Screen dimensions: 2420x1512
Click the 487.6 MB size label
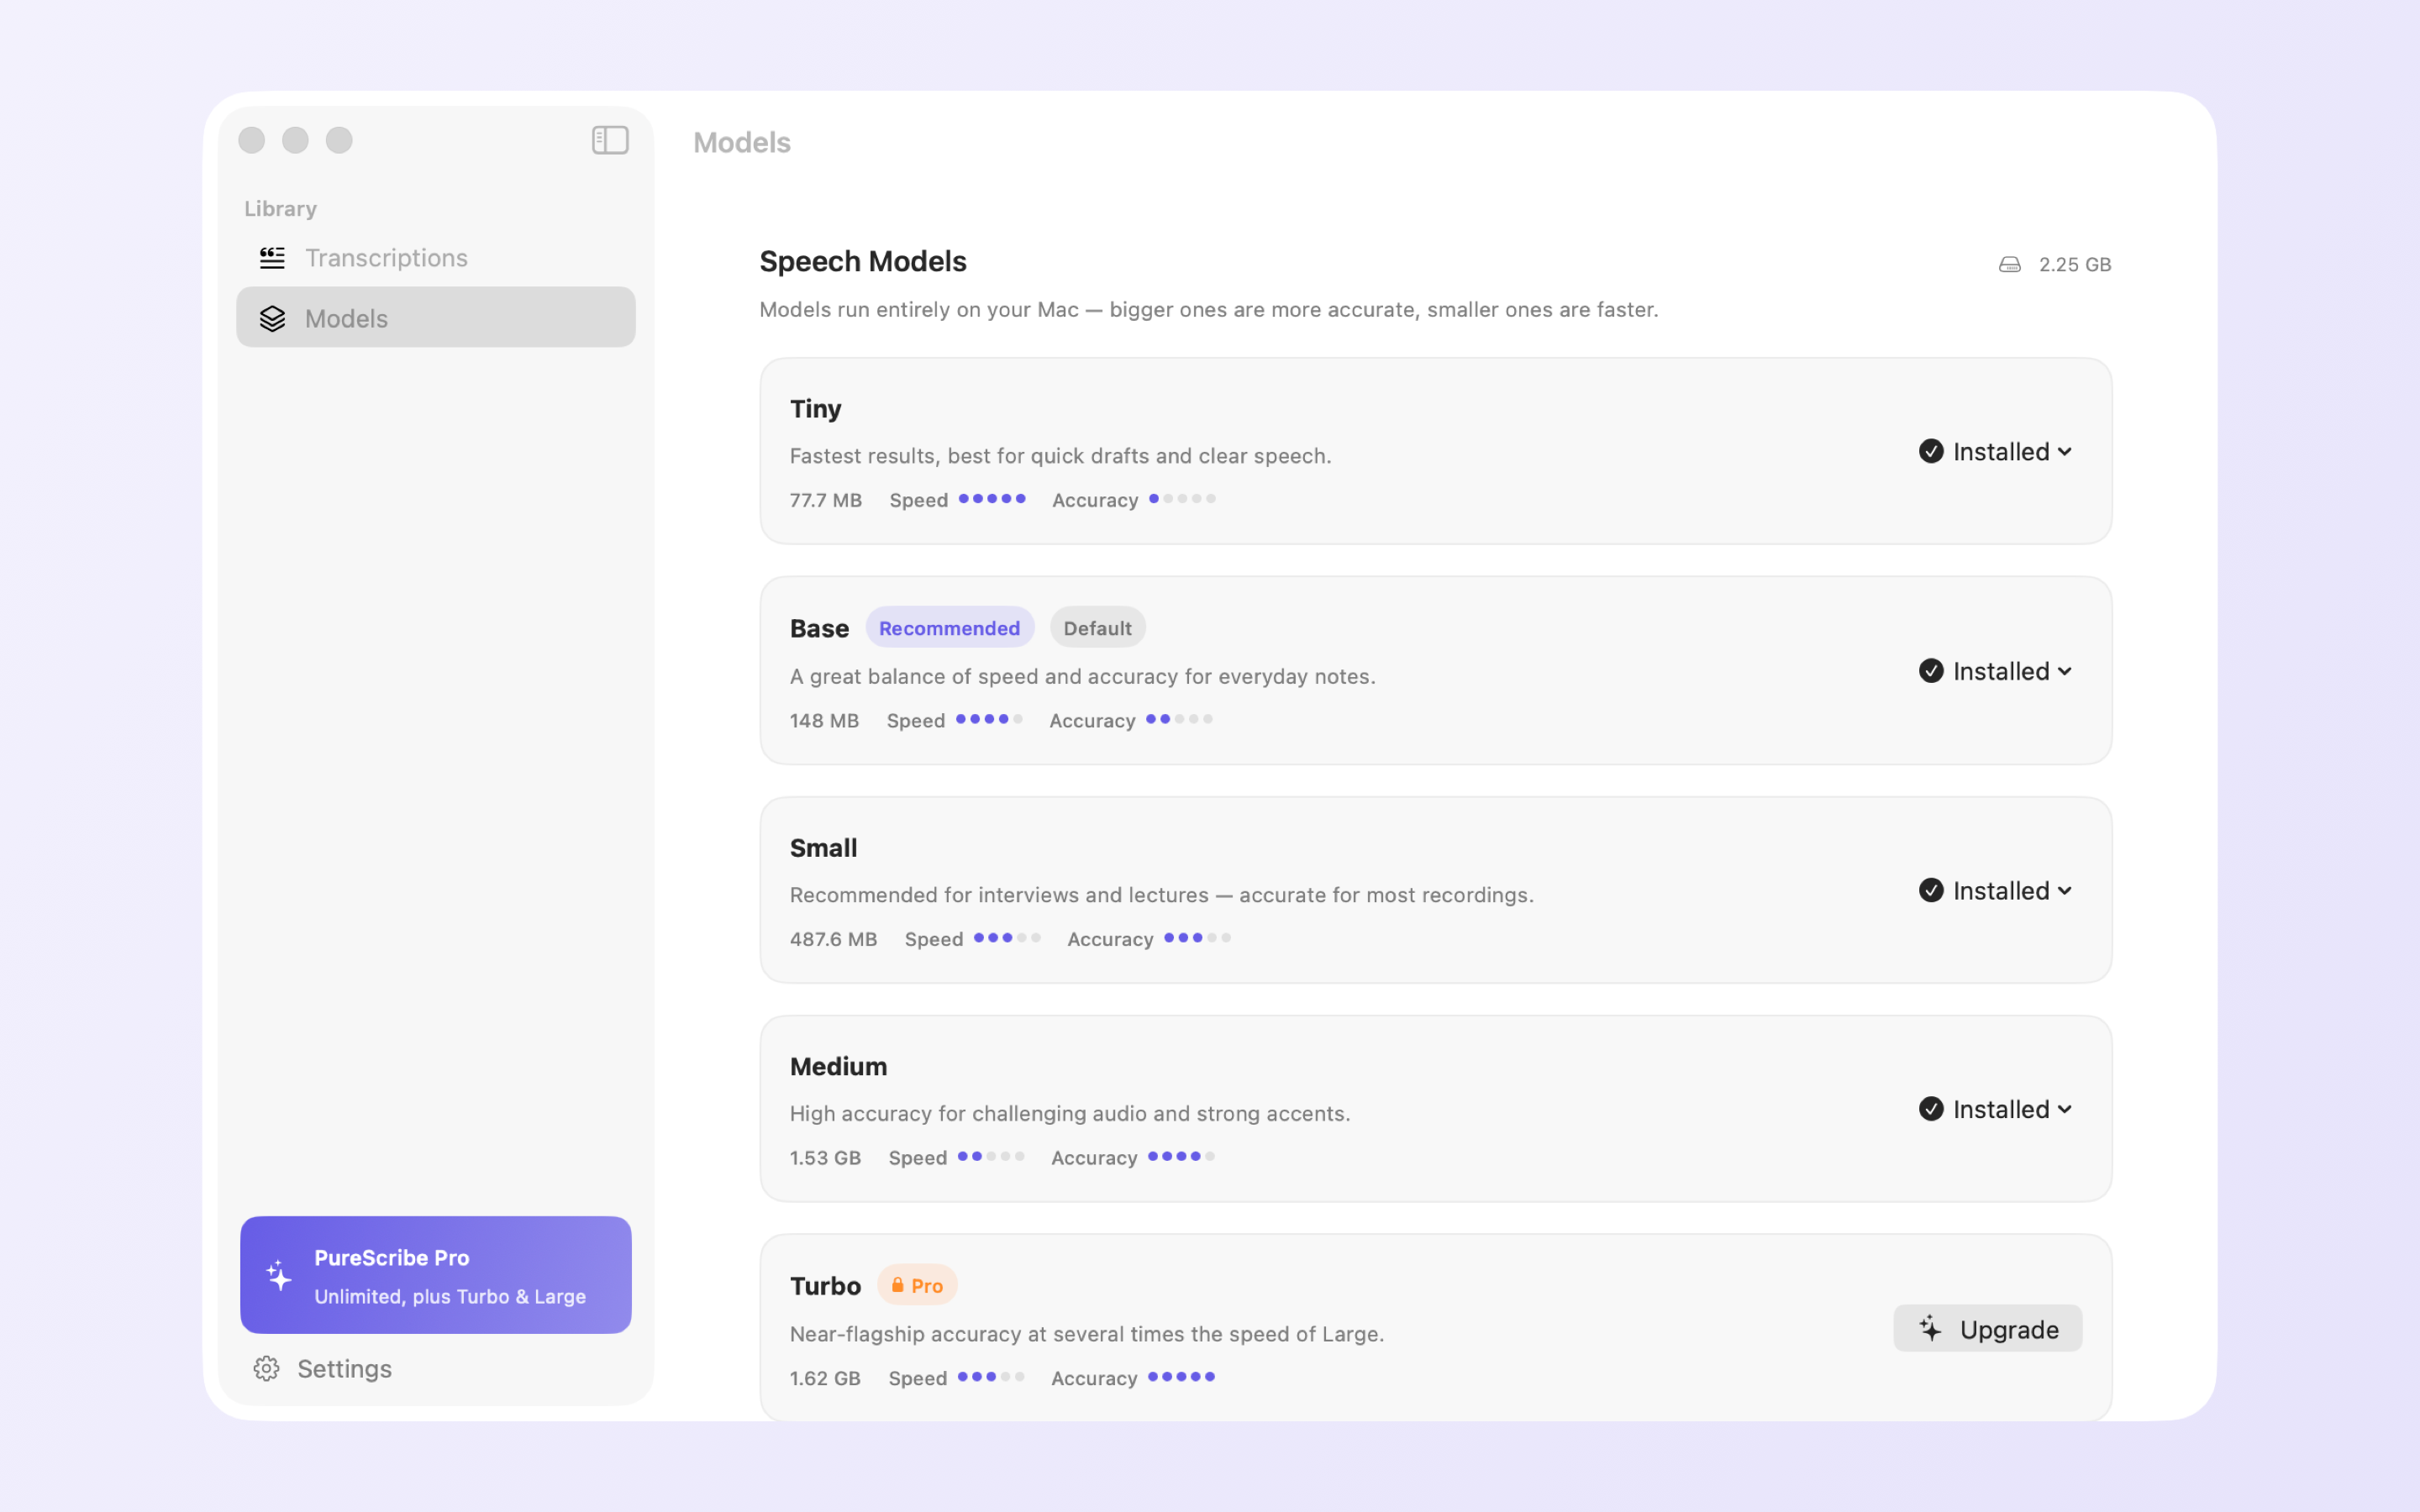tap(833, 939)
